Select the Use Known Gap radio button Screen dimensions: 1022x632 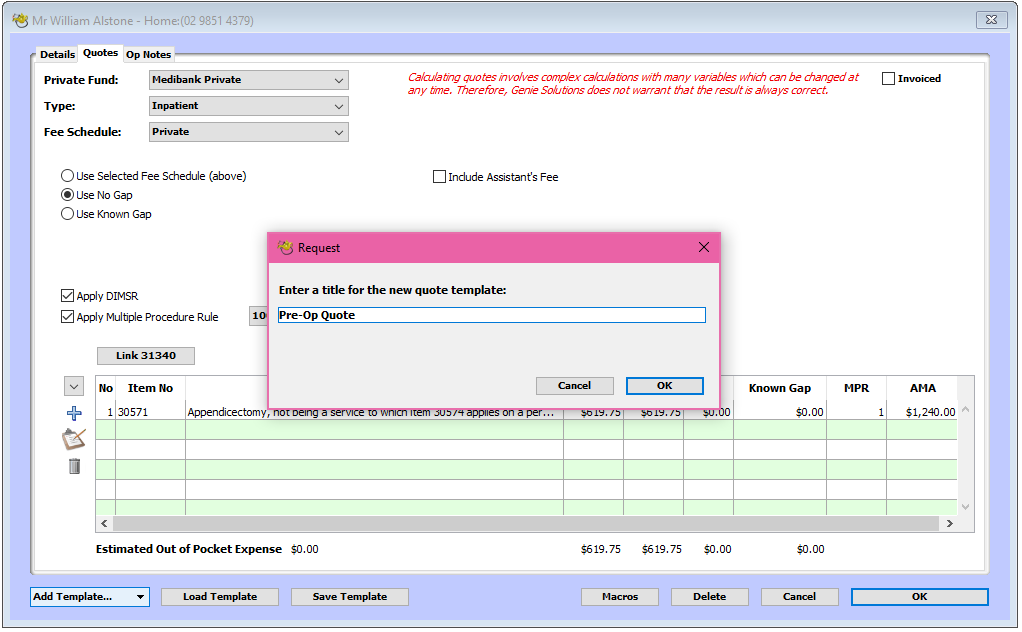66,213
